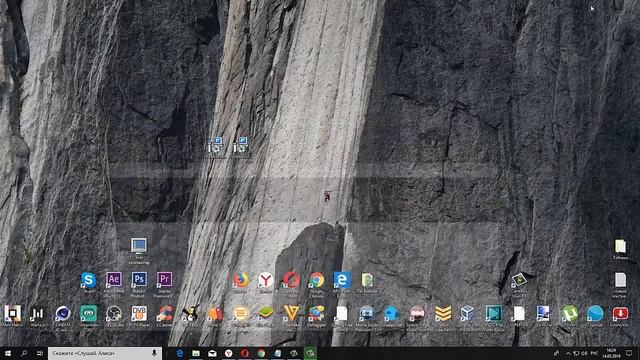Launch Adobe Premiere Pro shortcut
This screenshot has width=640, height=360.
pos(164,280)
